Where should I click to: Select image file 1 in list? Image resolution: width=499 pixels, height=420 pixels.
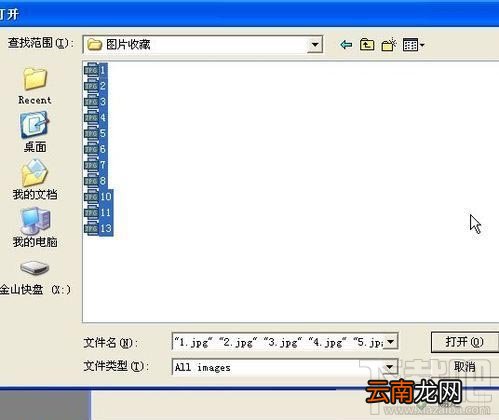click(96, 70)
